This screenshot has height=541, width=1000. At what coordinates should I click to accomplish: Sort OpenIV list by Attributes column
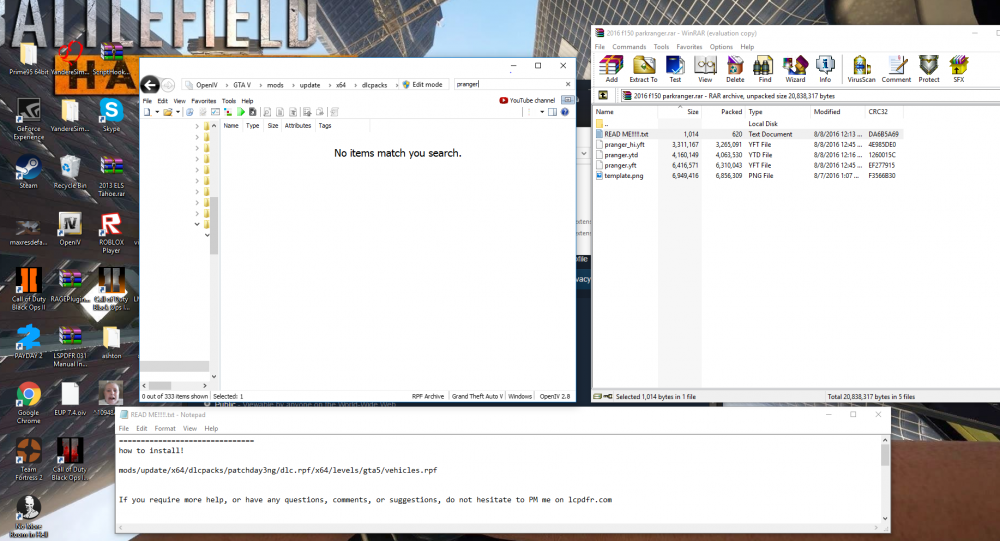tap(298, 126)
